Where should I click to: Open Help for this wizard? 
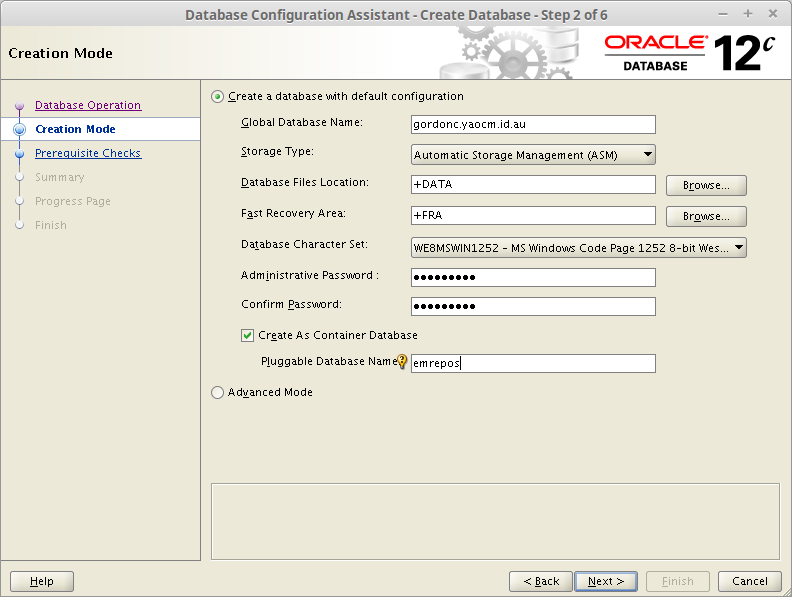[42, 581]
